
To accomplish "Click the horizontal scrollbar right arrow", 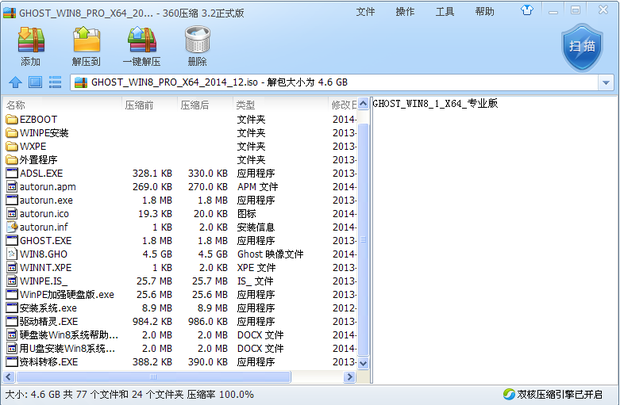I will pos(350,377).
